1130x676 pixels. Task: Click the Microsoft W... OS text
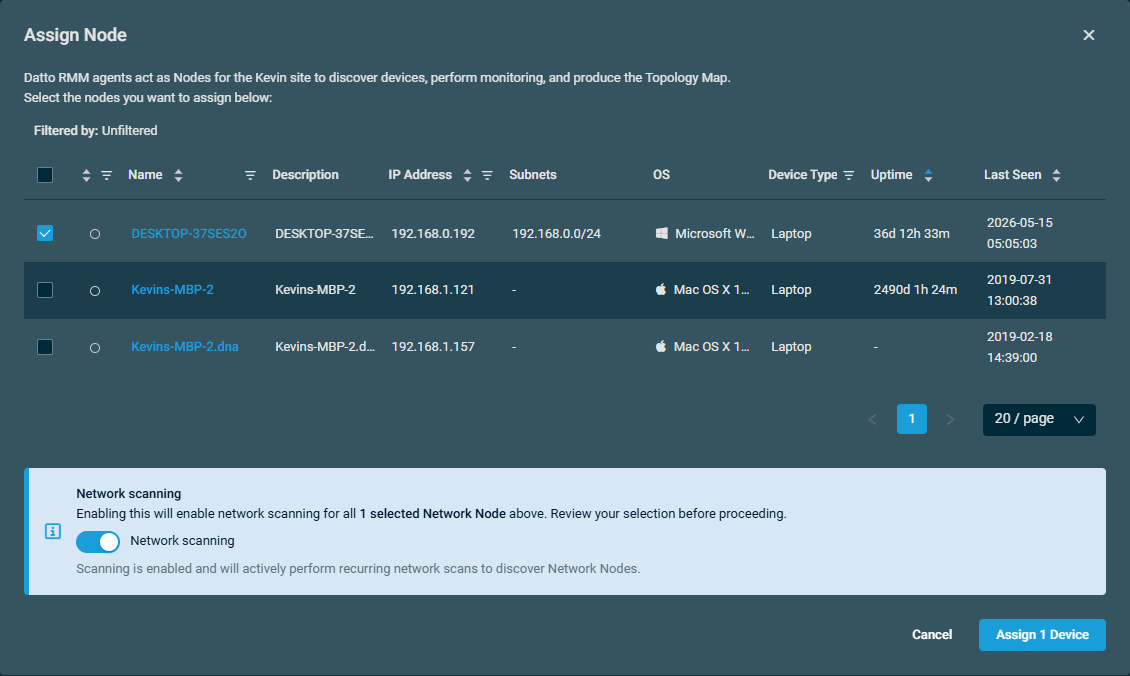[x=715, y=234]
